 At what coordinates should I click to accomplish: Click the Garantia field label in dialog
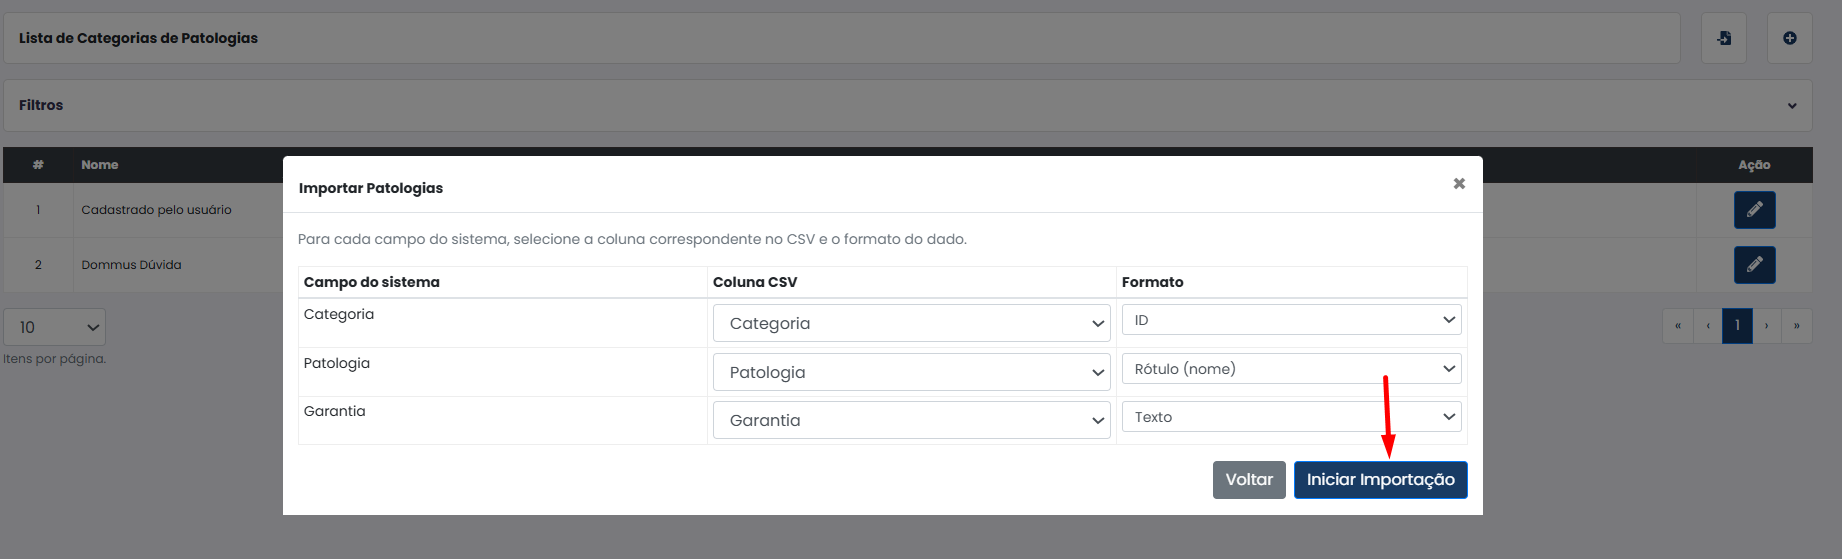click(335, 411)
